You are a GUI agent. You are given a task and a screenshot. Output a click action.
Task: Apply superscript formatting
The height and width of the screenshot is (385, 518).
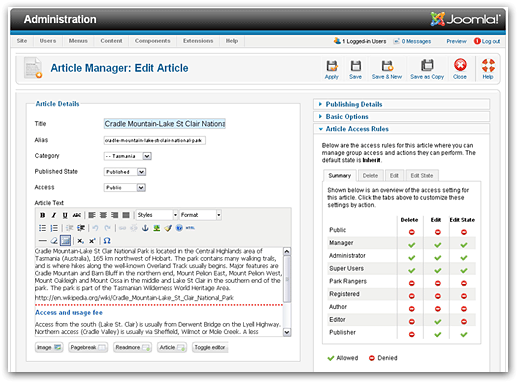coord(92,241)
